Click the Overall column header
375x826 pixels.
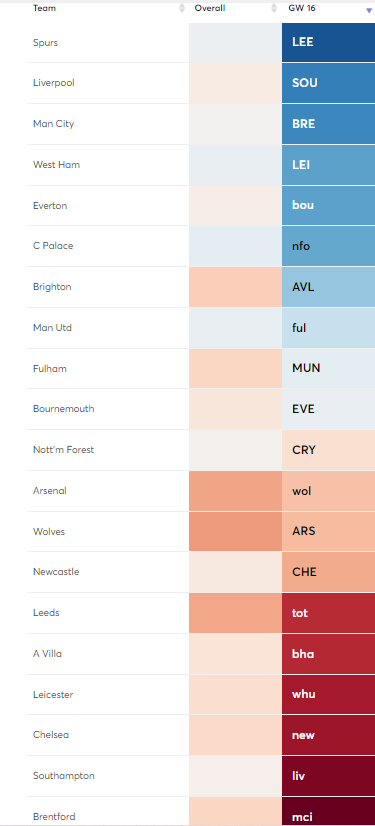pyautogui.click(x=210, y=8)
